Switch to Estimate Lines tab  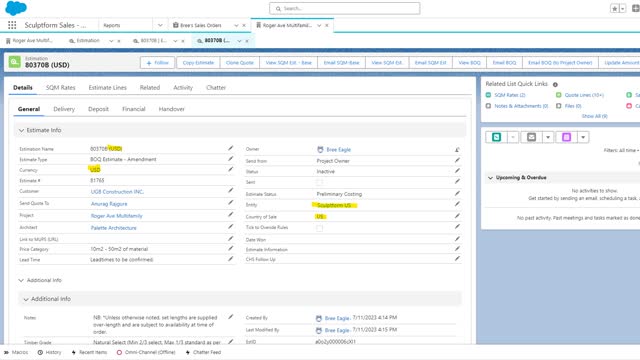(x=107, y=87)
